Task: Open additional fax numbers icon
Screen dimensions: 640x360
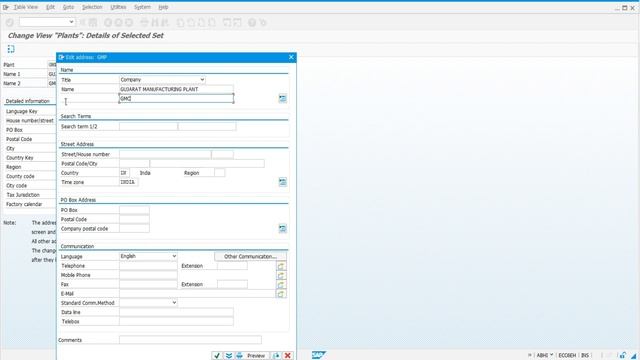Action: (x=281, y=284)
